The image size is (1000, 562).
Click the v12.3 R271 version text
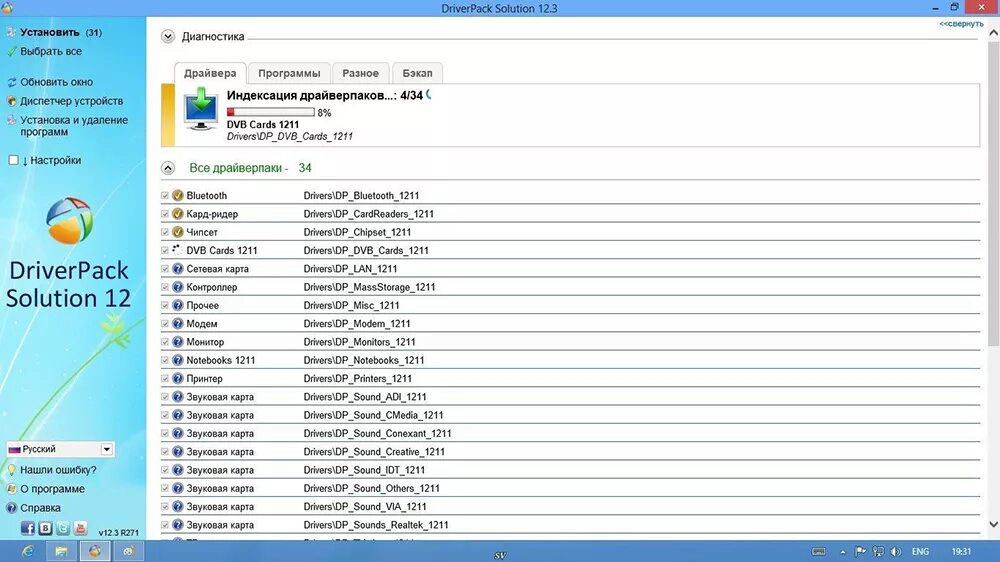click(x=119, y=532)
